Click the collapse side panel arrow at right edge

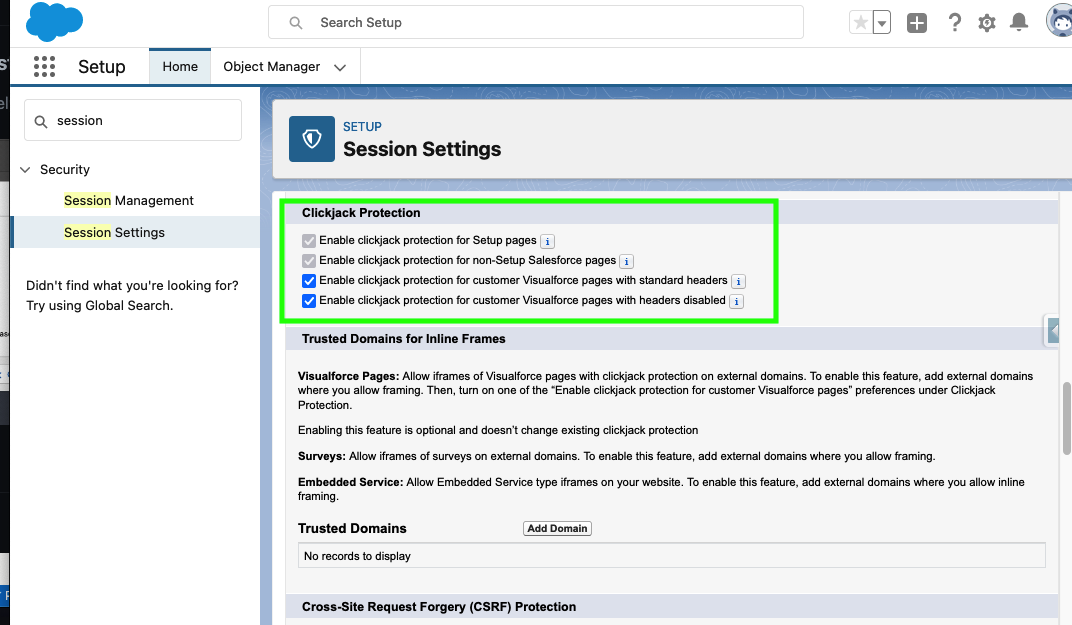click(1053, 331)
